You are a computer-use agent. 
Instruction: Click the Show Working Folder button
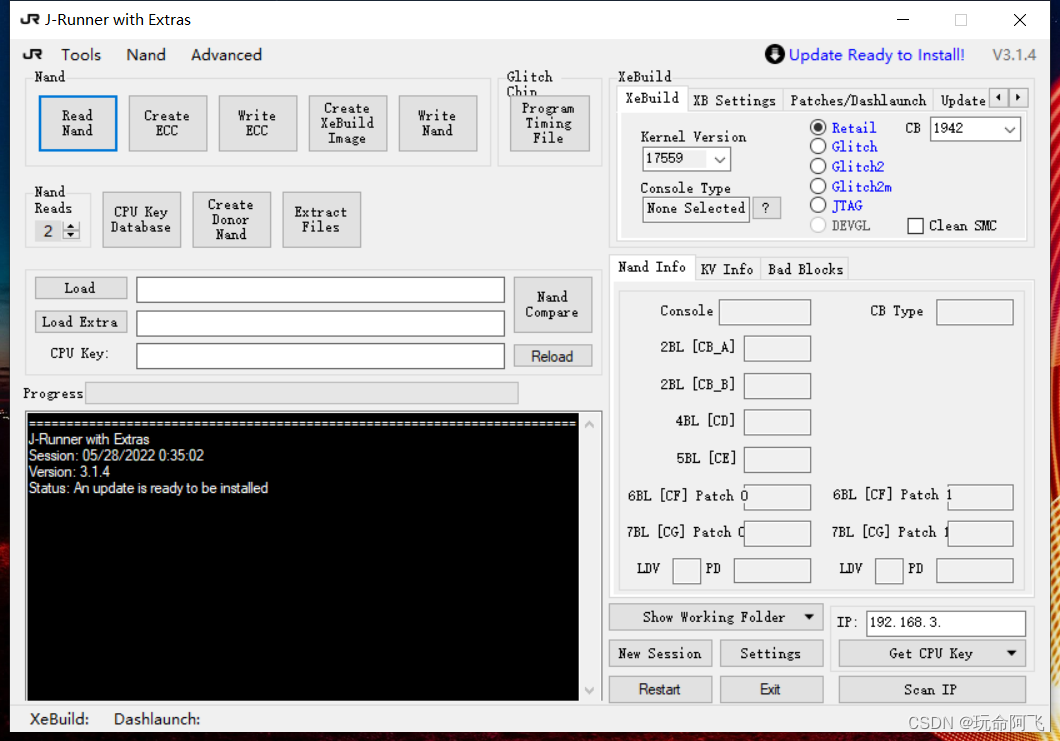[x=715, y=617]
